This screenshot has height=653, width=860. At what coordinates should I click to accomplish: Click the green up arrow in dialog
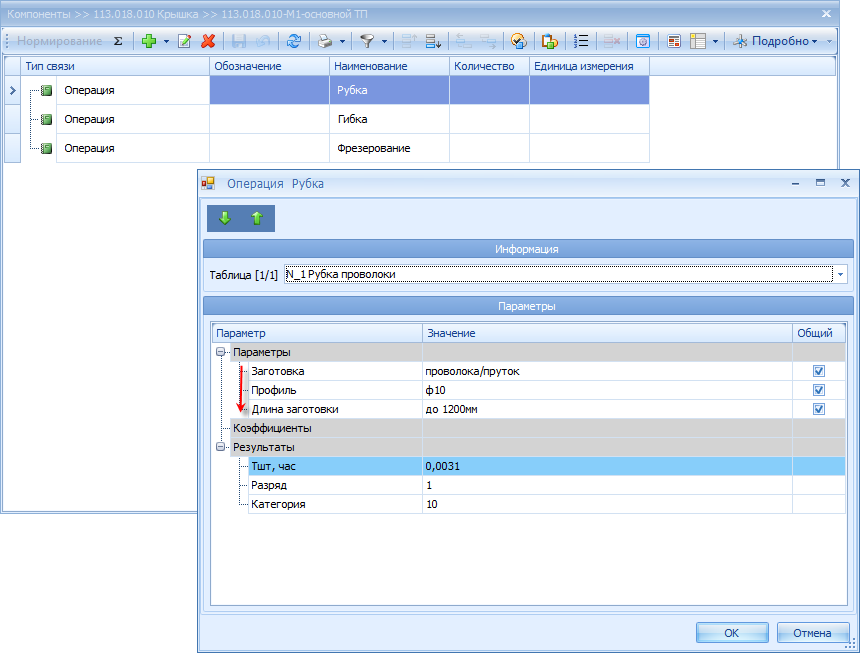pyautogui.click(x=257, y=218)
